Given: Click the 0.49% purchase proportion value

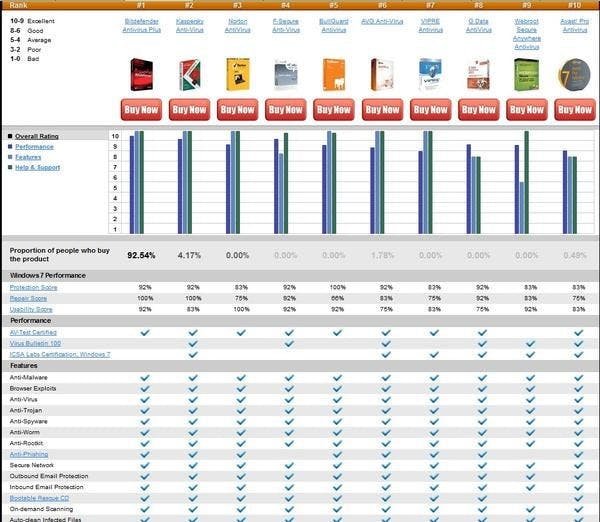Looking at the screenshot, I should pyautogui.click(x=575, y=255).
